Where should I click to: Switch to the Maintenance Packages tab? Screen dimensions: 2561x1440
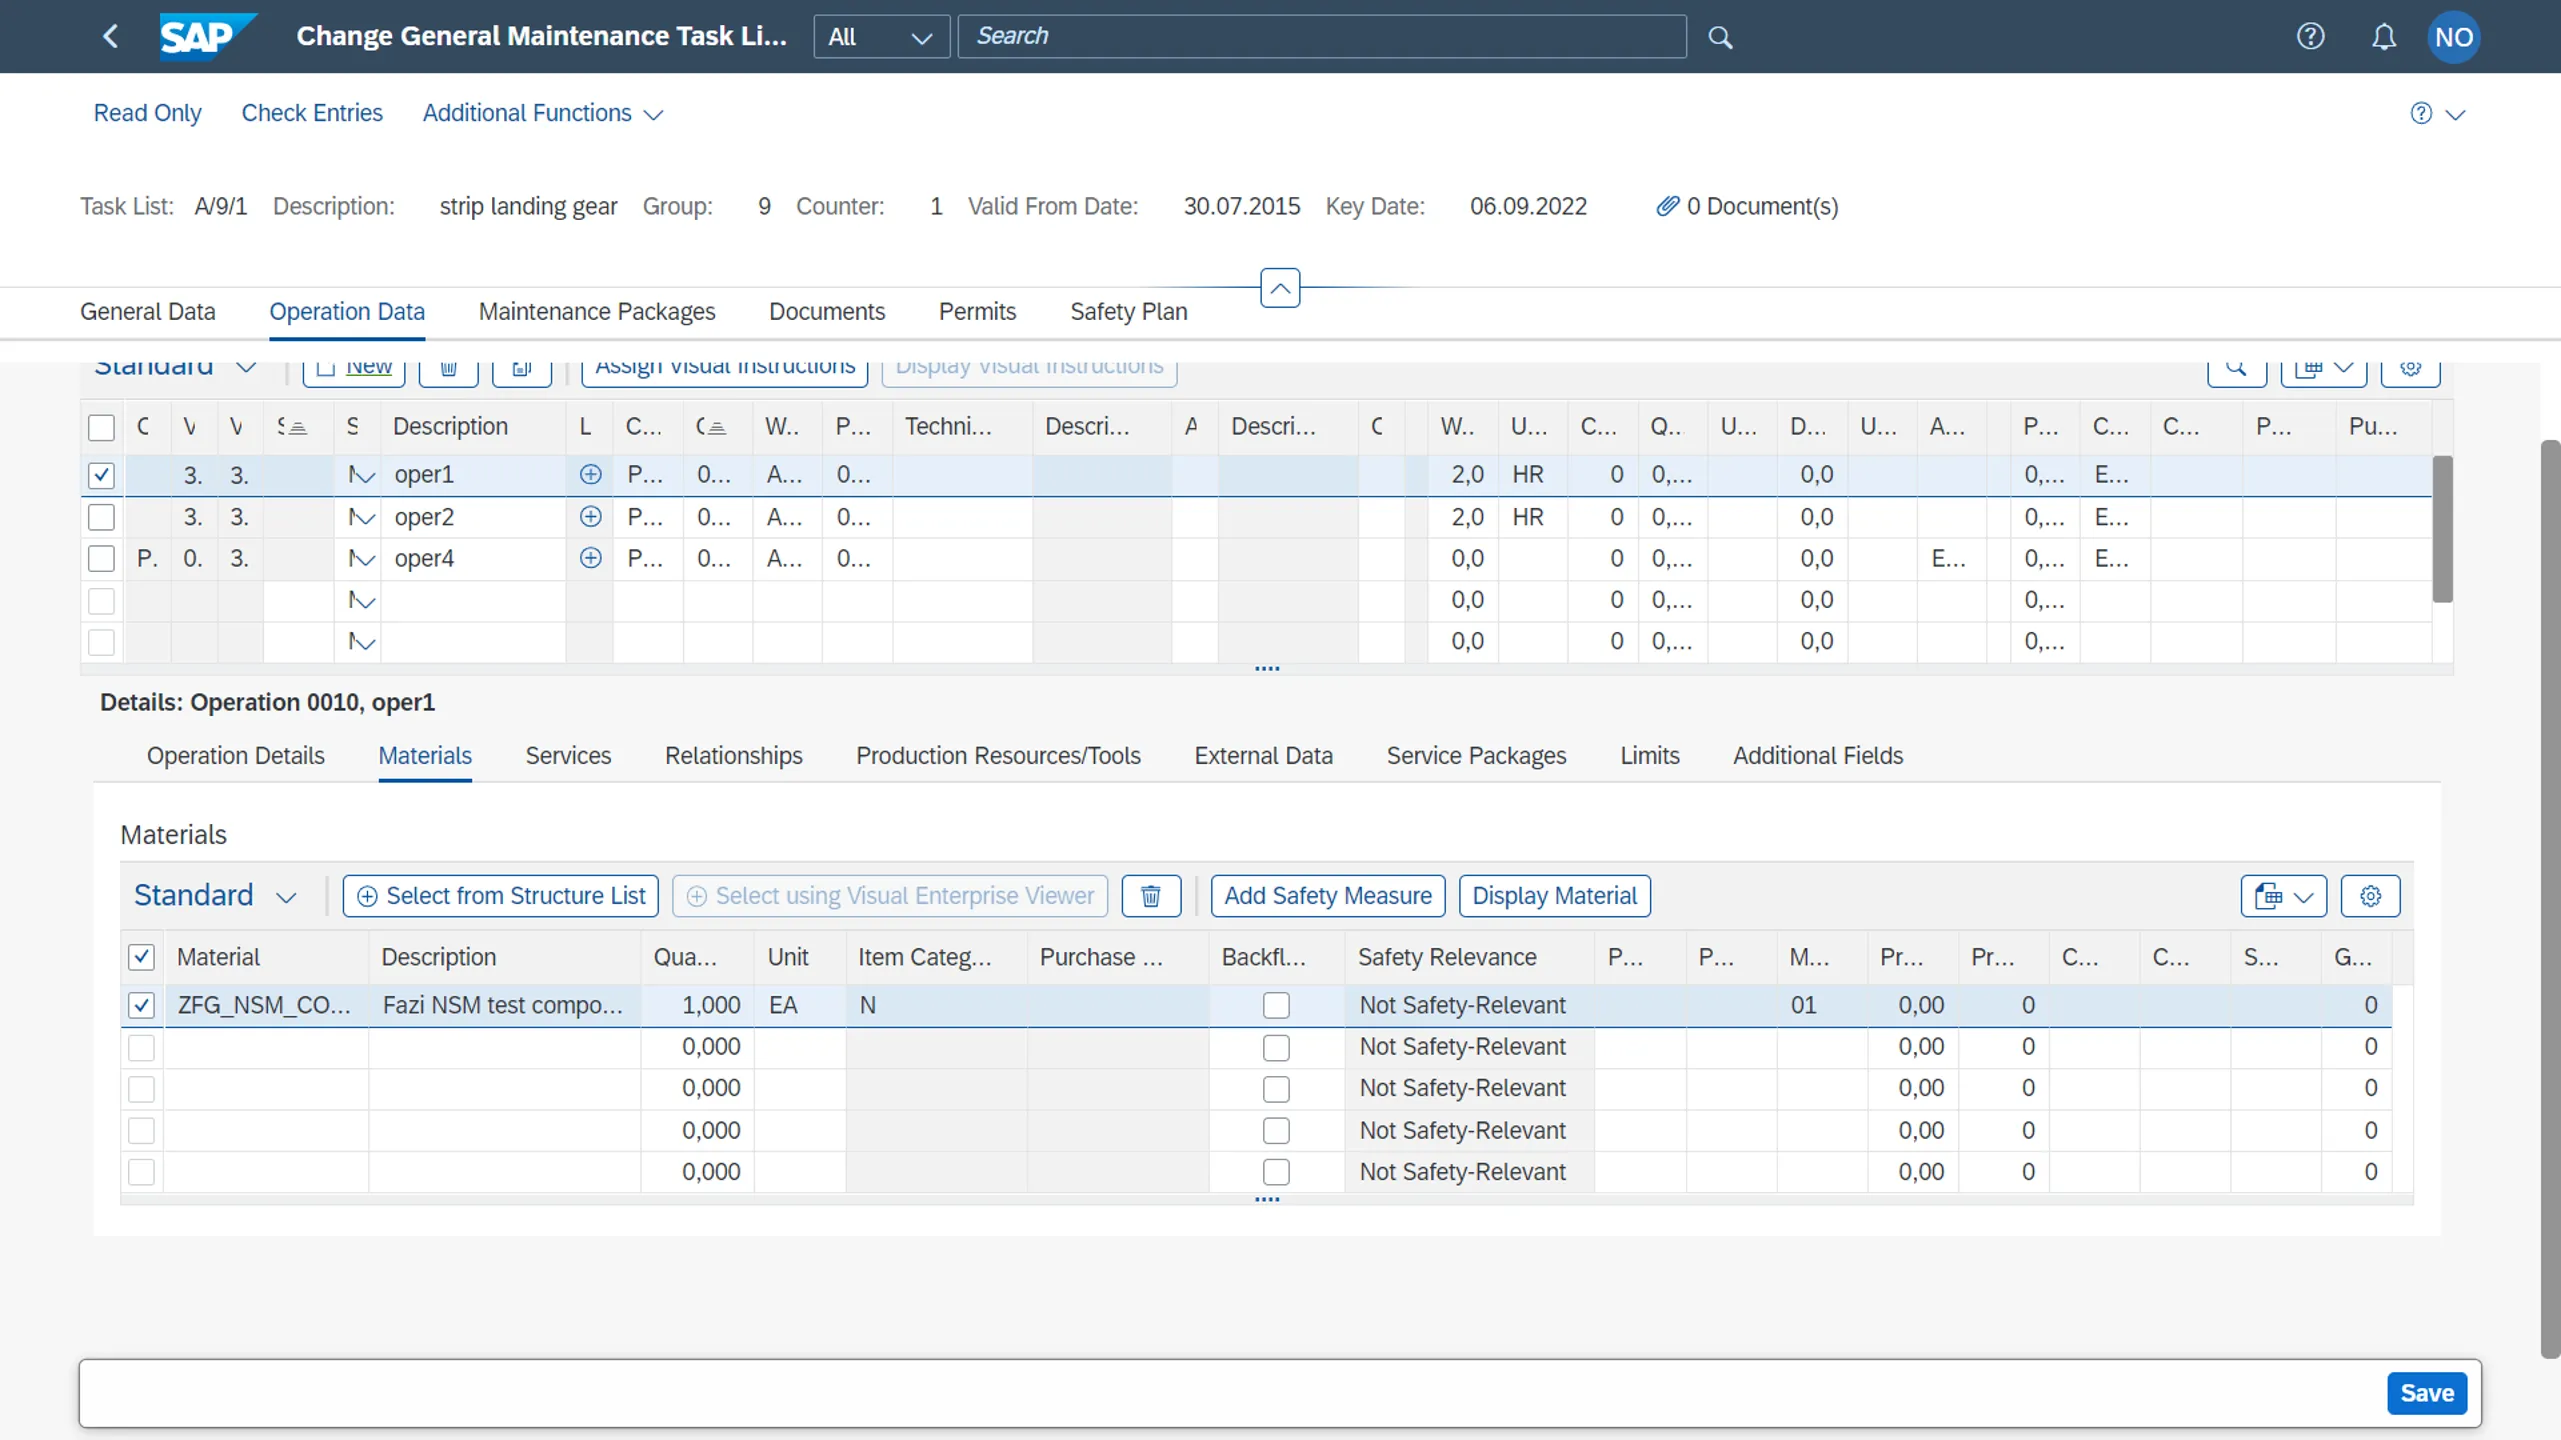pyautogui.click(x=597, y=311)
